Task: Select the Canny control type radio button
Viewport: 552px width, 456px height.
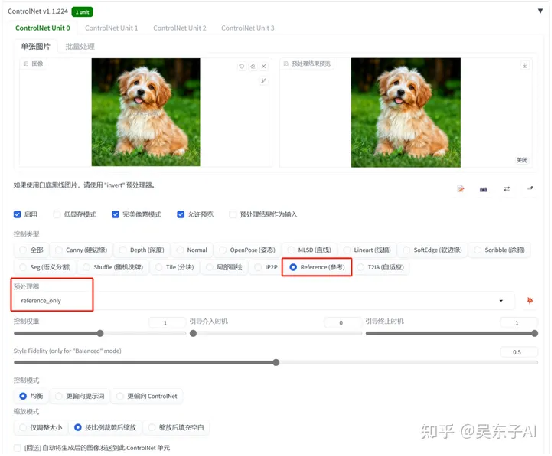Action: [x=59, y=250]
